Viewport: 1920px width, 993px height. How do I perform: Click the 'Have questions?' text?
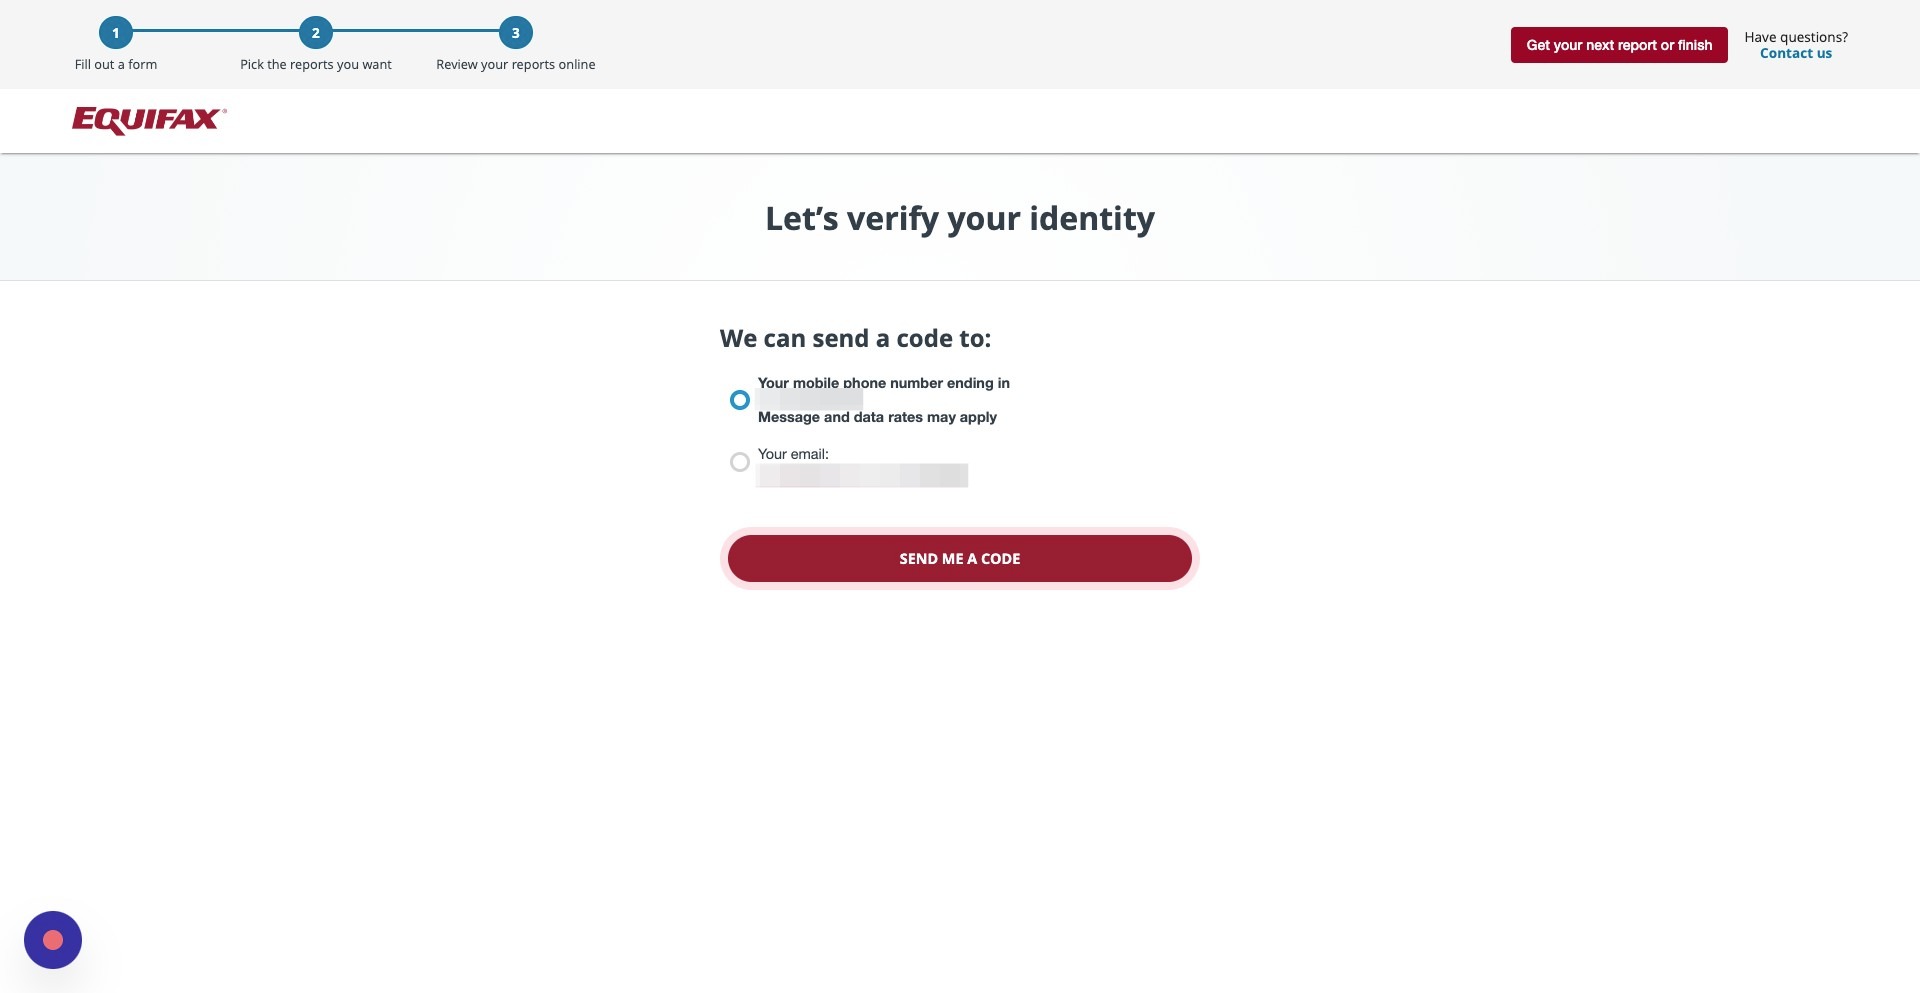coord(1796,37)
